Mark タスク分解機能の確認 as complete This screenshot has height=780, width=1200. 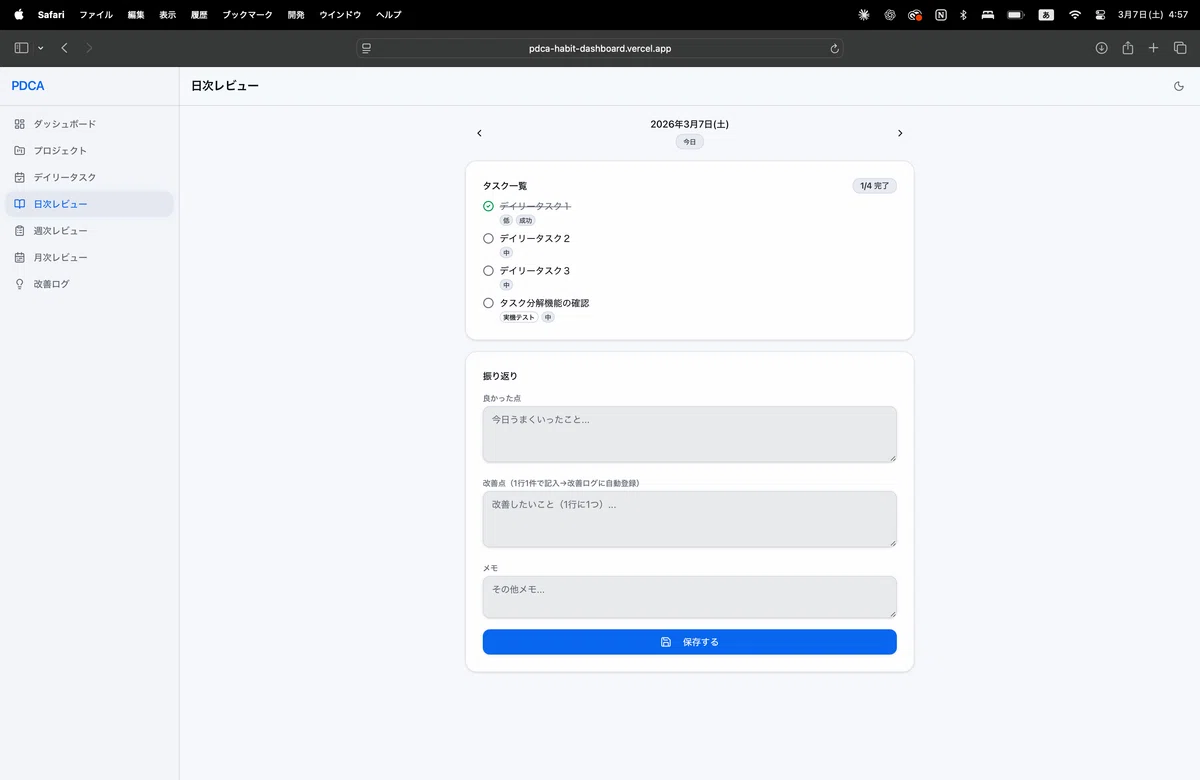coord(488,302)
